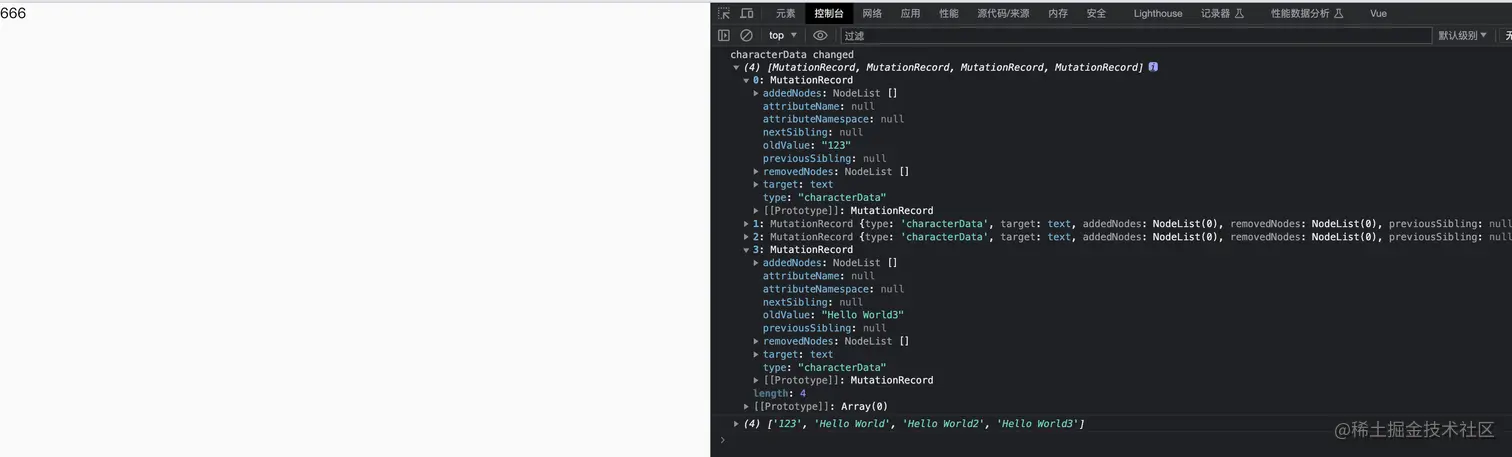Open the 元素 tab

click(786, 13)
